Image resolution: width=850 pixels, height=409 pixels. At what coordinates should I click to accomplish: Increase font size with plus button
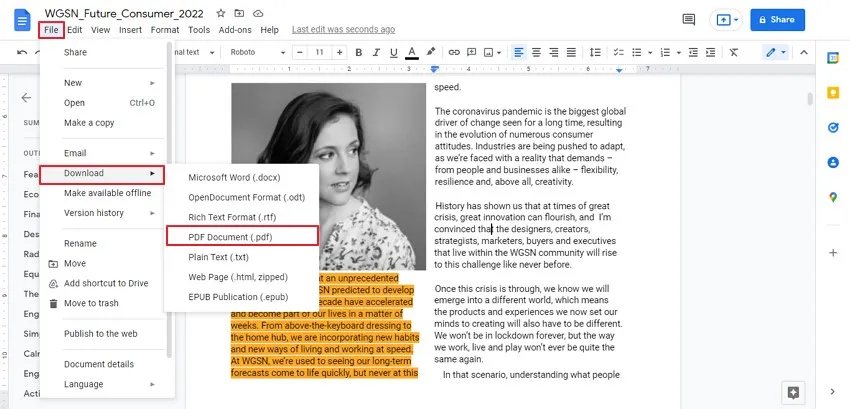340,53
